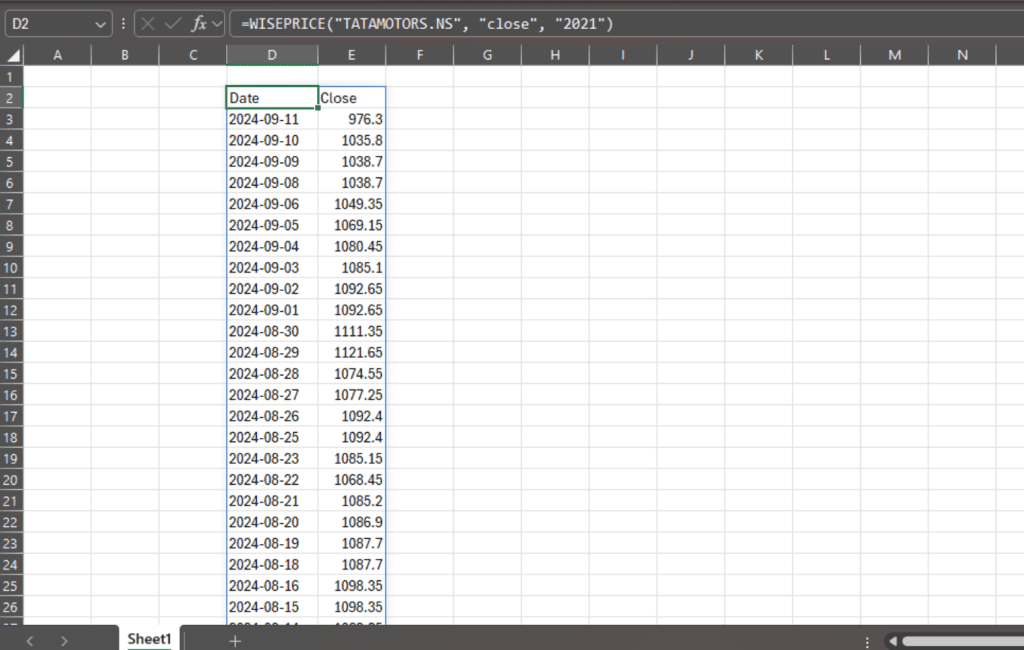Click the Enter checkmark in formula bar
This screenshot has height=650, width=1024.
coord(174,23)
